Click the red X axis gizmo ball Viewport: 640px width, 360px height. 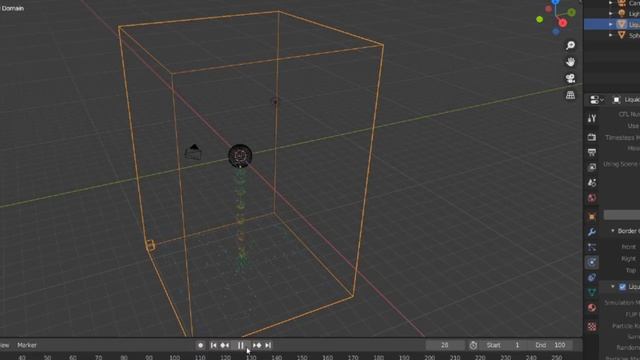[563, 23]
